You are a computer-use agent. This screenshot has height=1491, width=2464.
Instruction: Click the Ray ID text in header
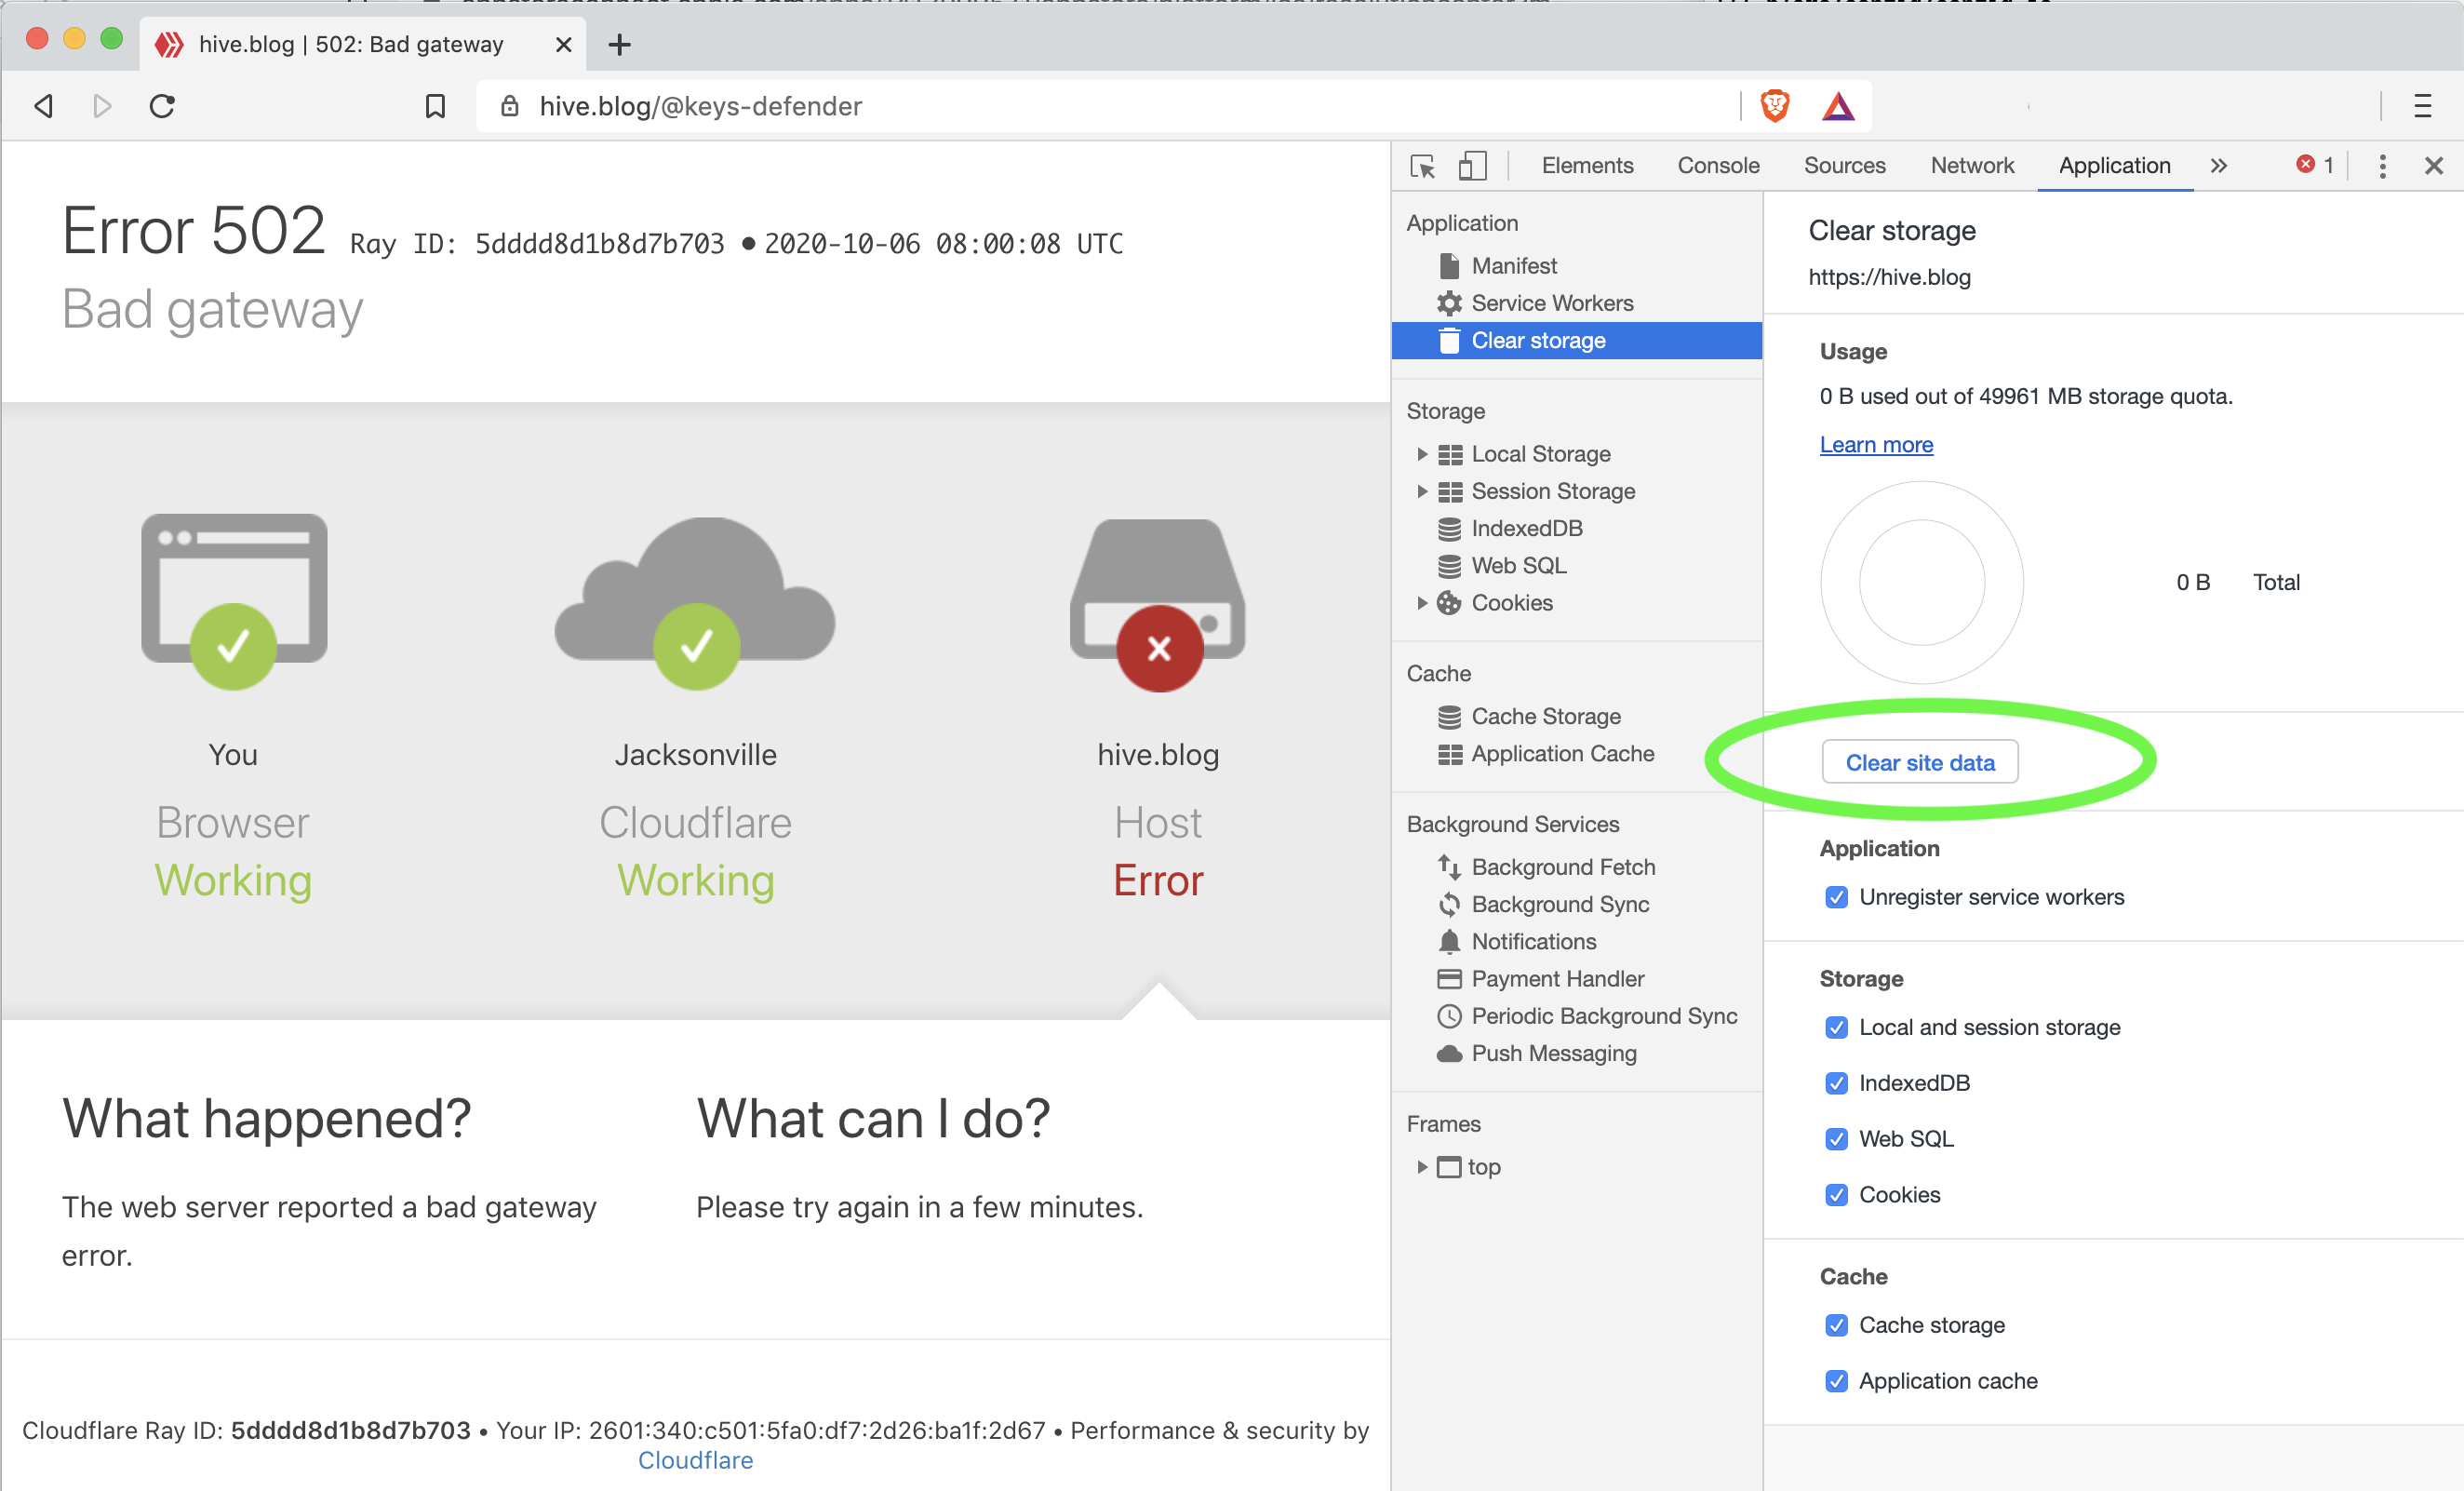pyautogui.click(x=537, y=244)
